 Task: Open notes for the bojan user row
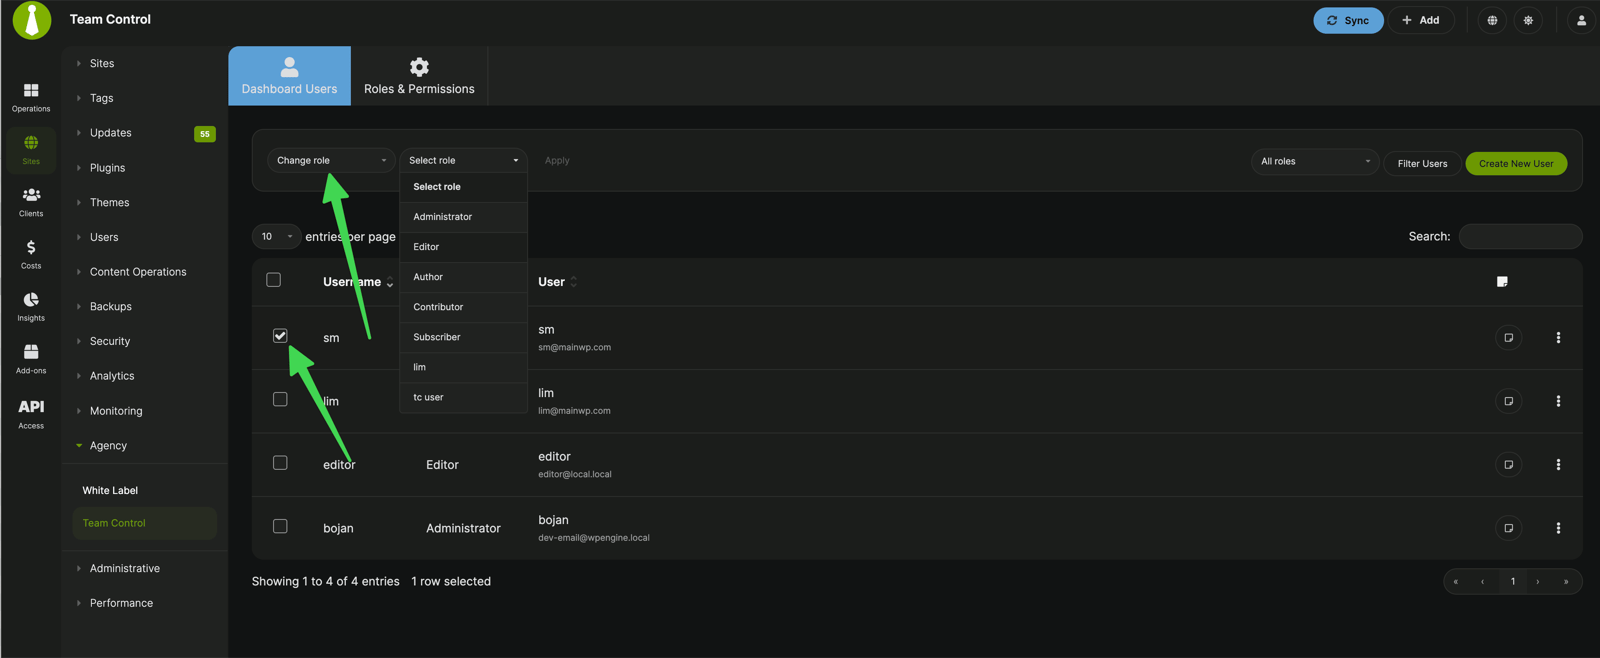tap(1508, 528)
